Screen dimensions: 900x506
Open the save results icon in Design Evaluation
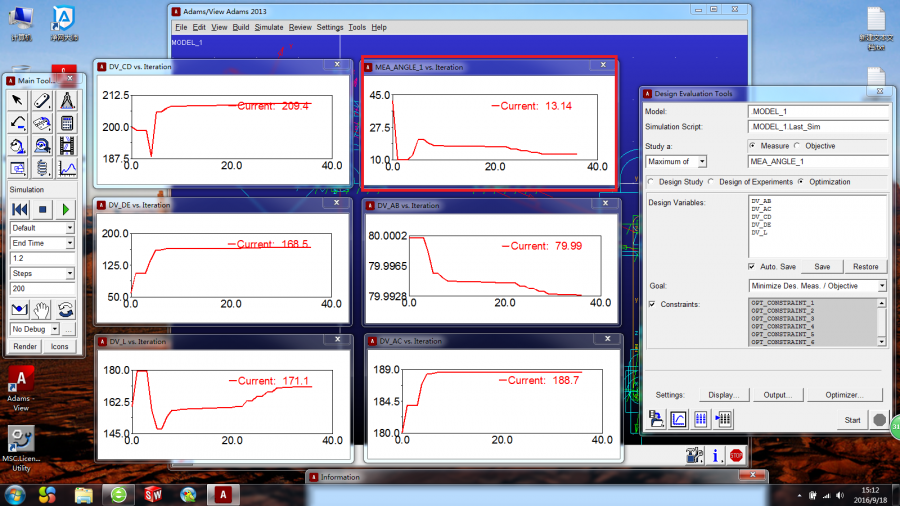coord(656,419)
